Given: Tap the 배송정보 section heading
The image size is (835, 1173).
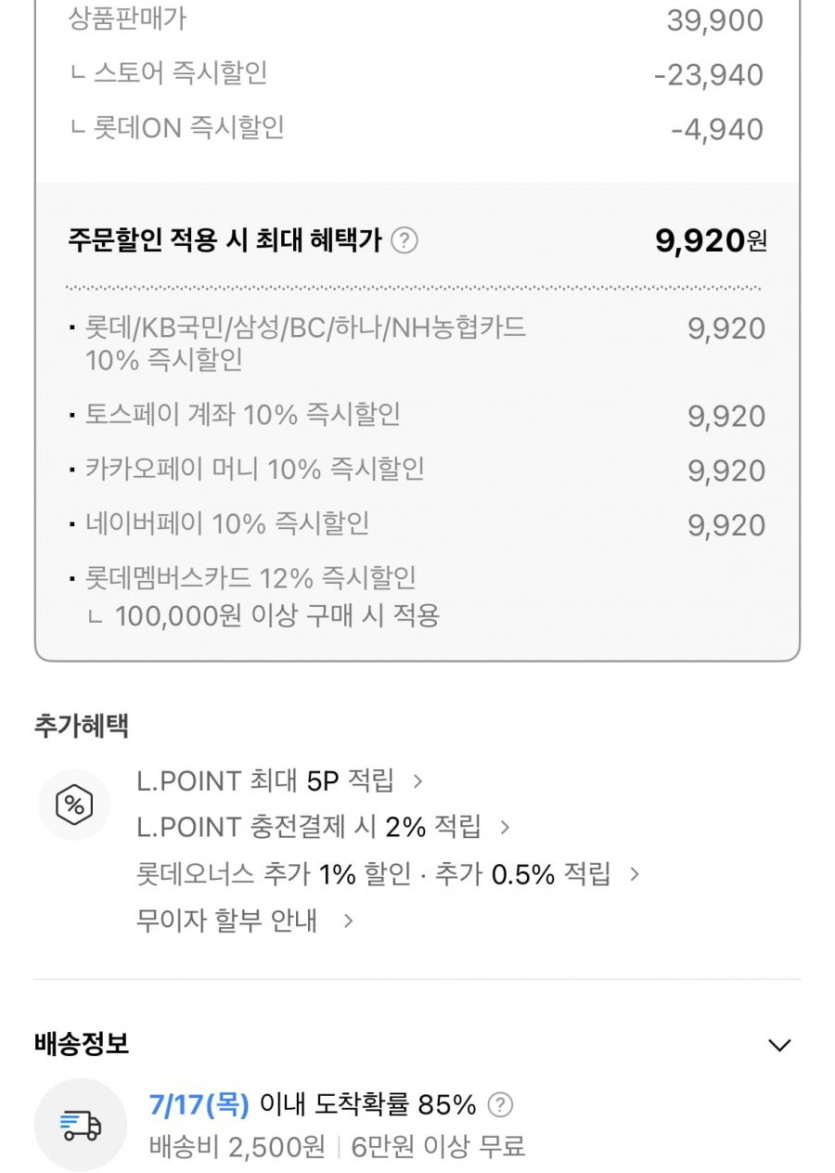Looking at the screenshot, I should [81, 1045].
